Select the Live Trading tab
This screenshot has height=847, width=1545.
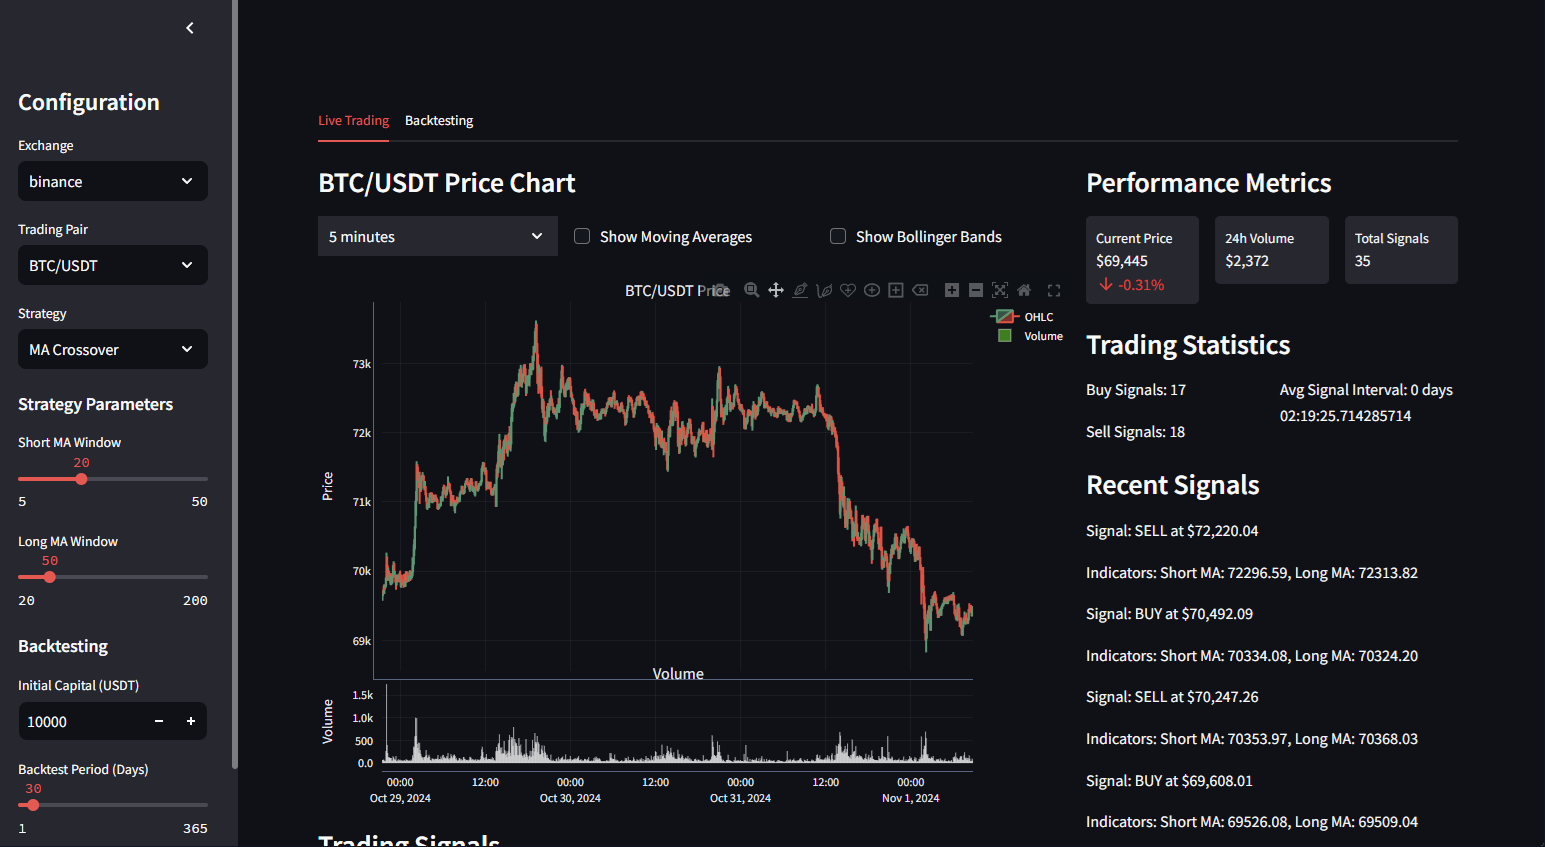click(353, 119)
